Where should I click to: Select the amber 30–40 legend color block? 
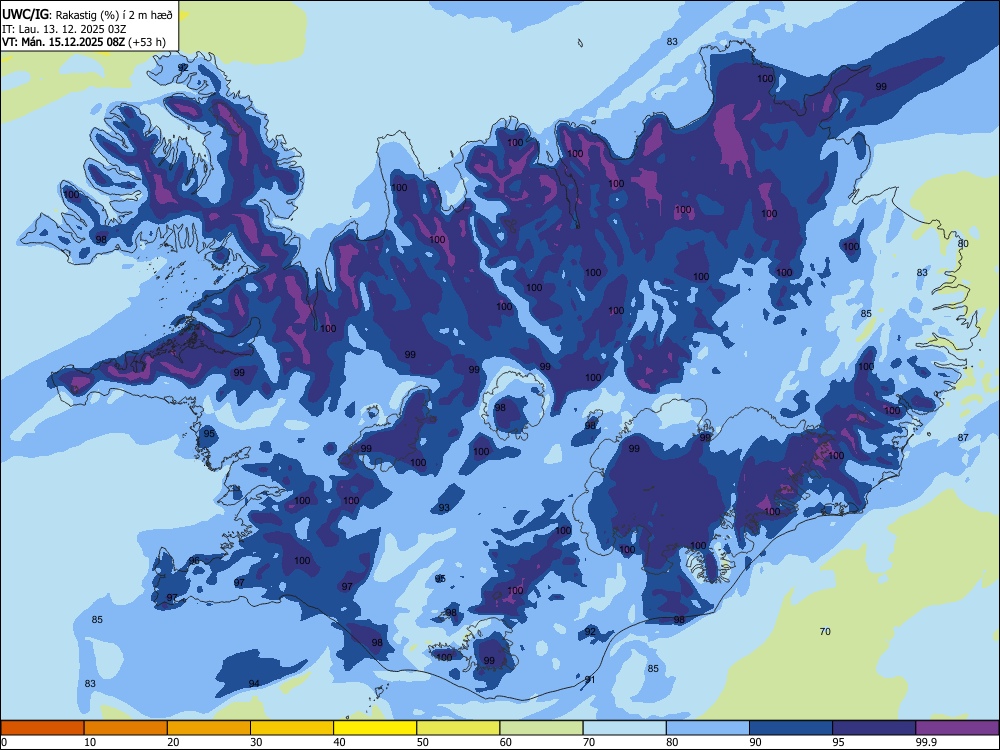pyautogui.click(x=292, y=728)
